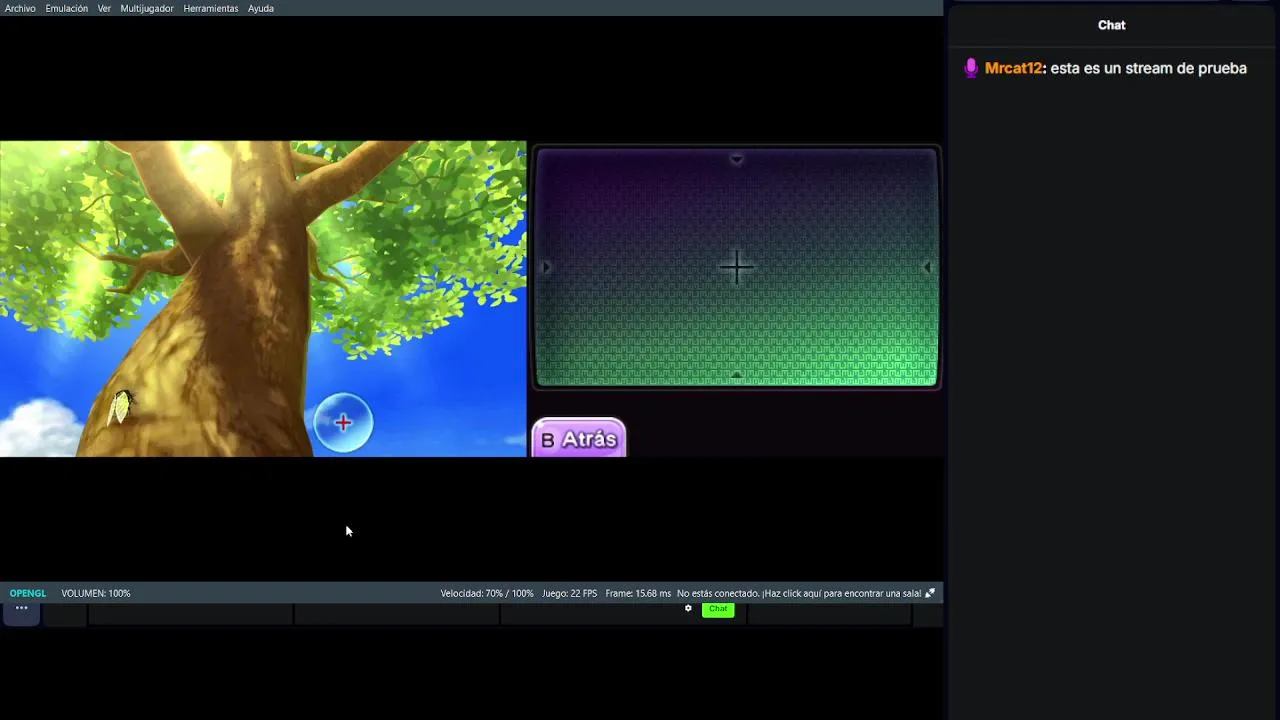Click the green Chat button
Viewport: 1280px width, 720px height.
(x=718, y=609)
